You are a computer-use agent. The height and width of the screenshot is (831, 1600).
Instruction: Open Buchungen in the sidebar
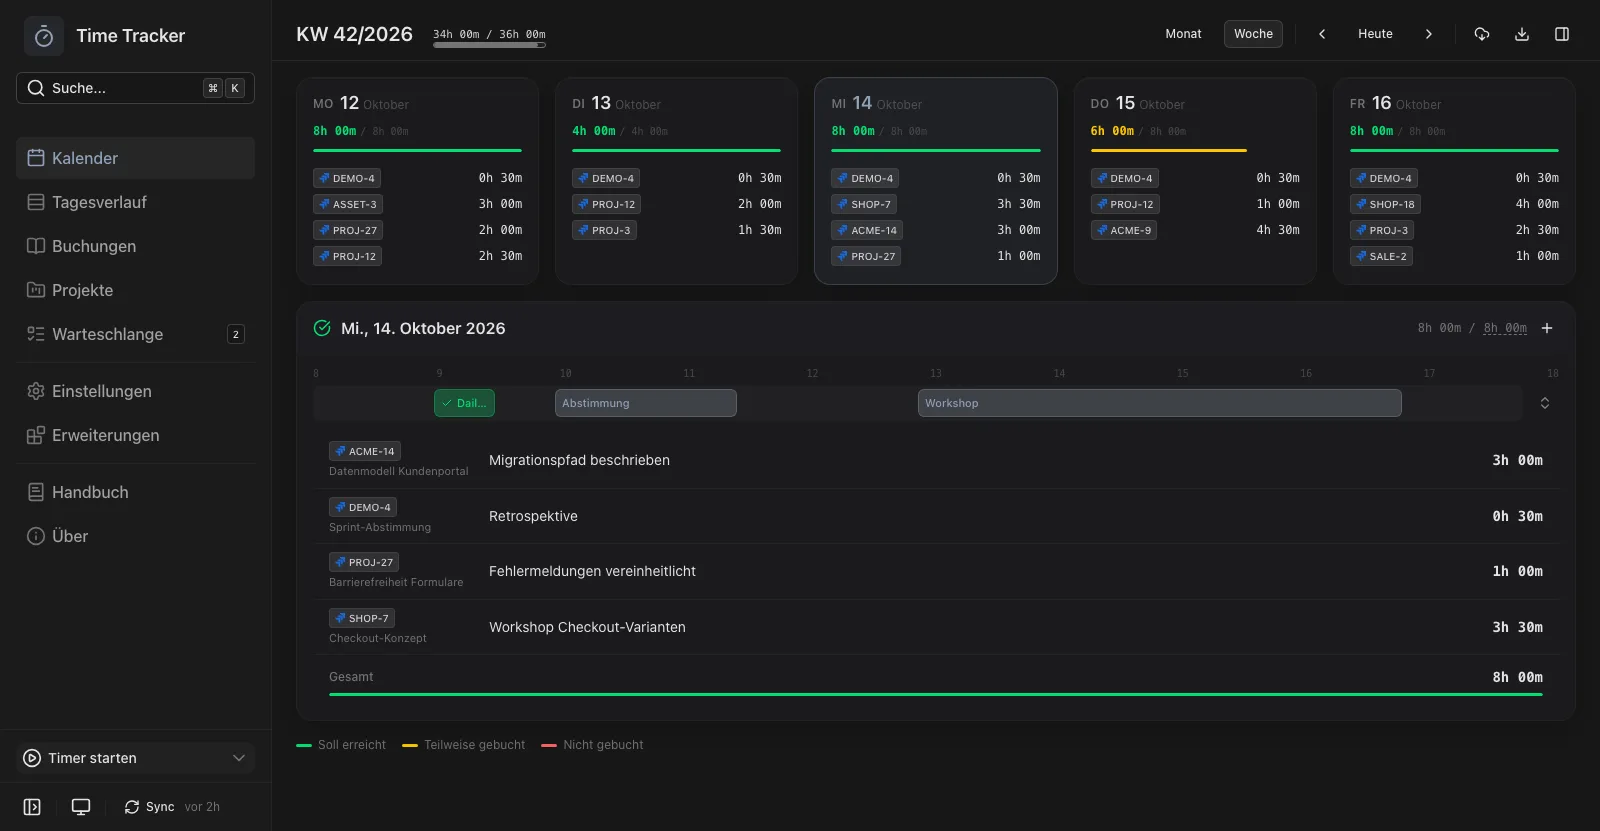point(135,246)
